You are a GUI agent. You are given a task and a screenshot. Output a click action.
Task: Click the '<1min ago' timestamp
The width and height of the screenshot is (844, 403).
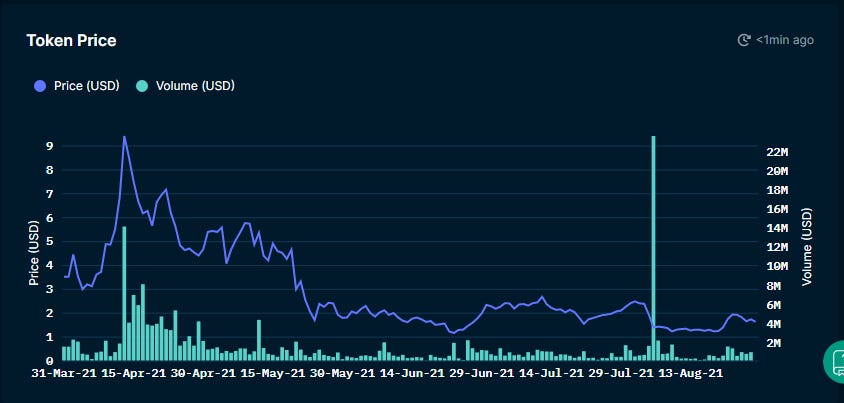coord(785,40)
